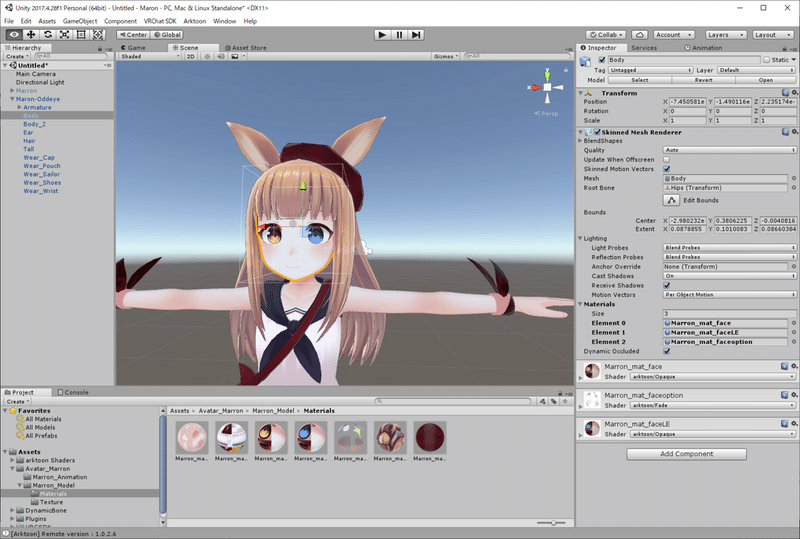Switch to the Console tab

pyautogui.click(x=73, y=392)
